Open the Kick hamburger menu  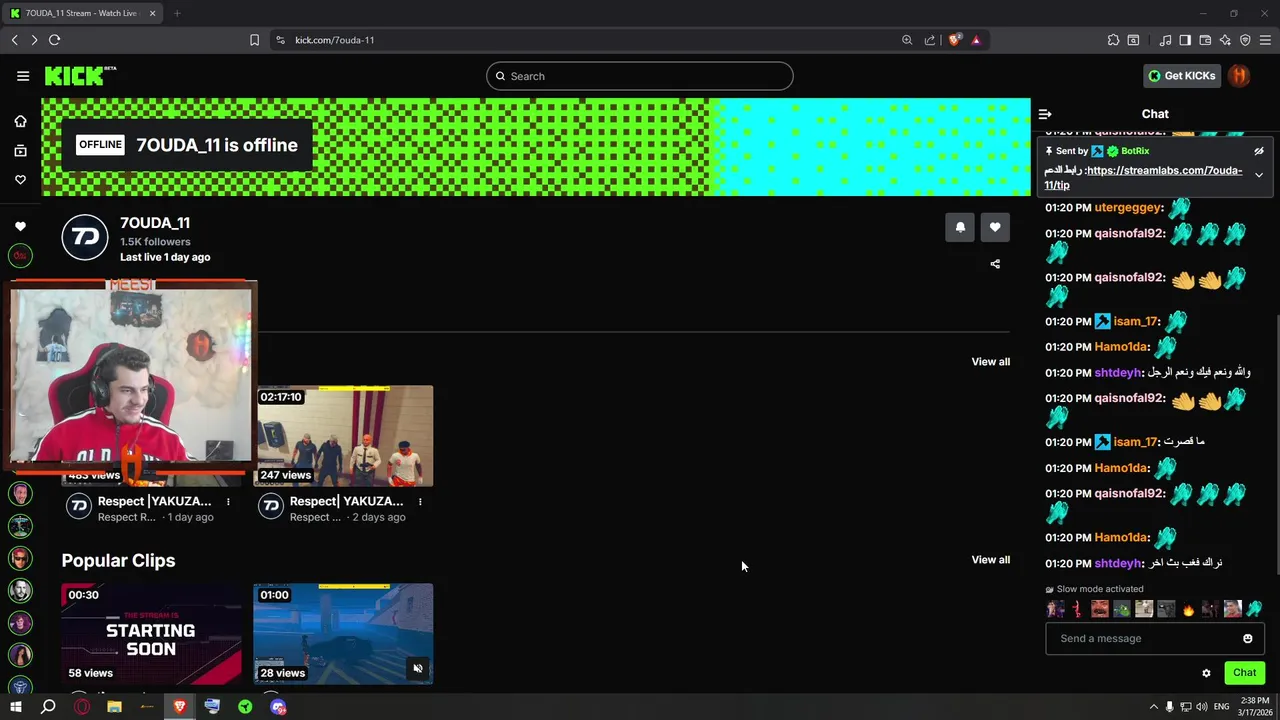(x=23, y=76)
